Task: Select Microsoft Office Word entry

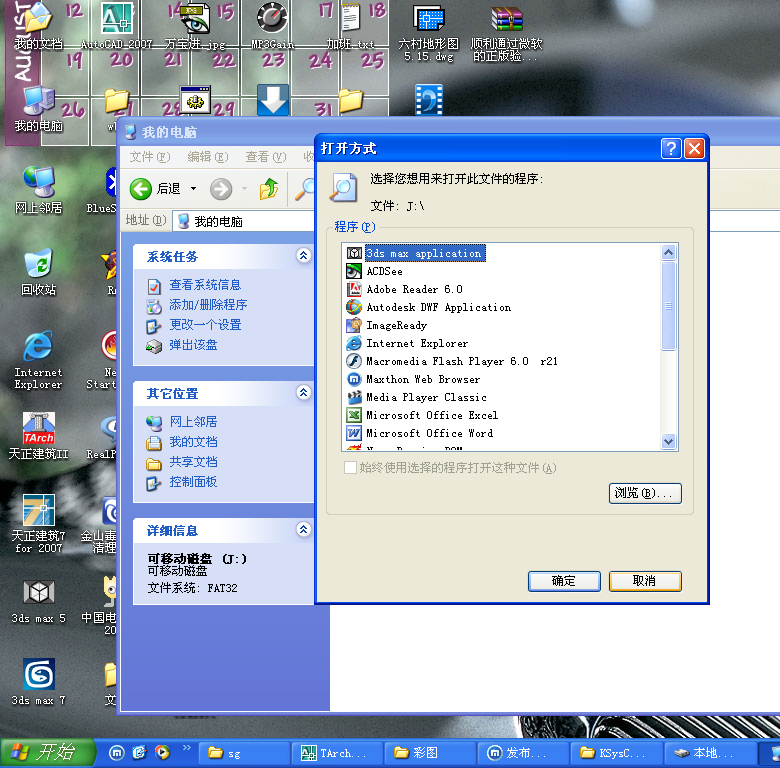Action: point(429,433)
